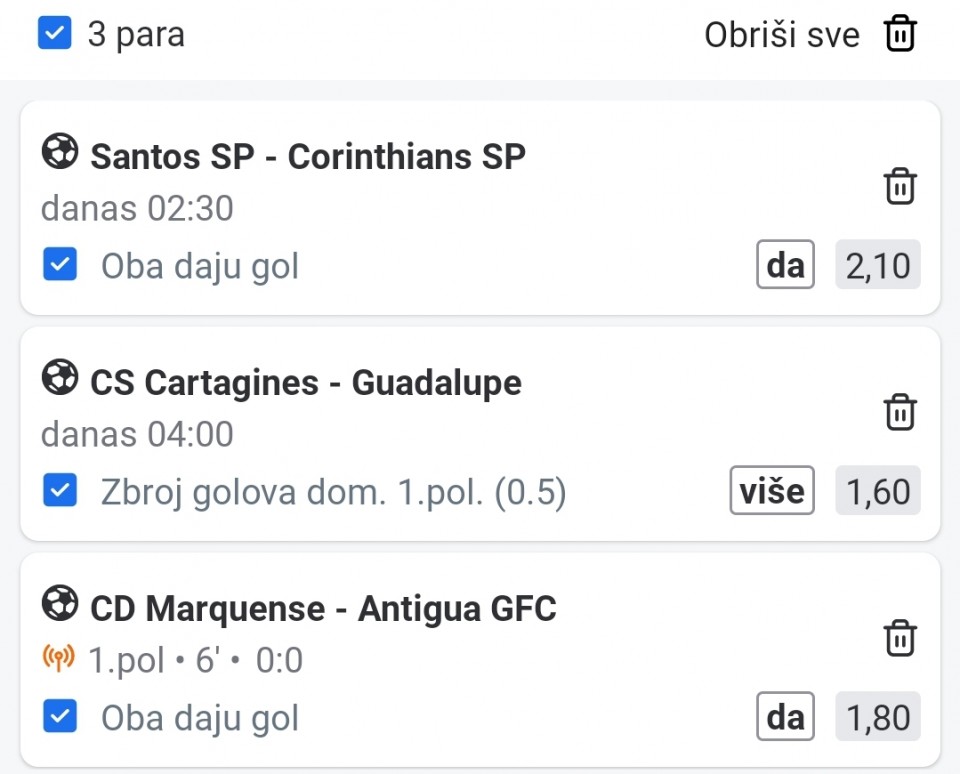Screen dimensions: 960x774
Task: Click the orange live broadcast icon
Action: (x=59, y=660)
